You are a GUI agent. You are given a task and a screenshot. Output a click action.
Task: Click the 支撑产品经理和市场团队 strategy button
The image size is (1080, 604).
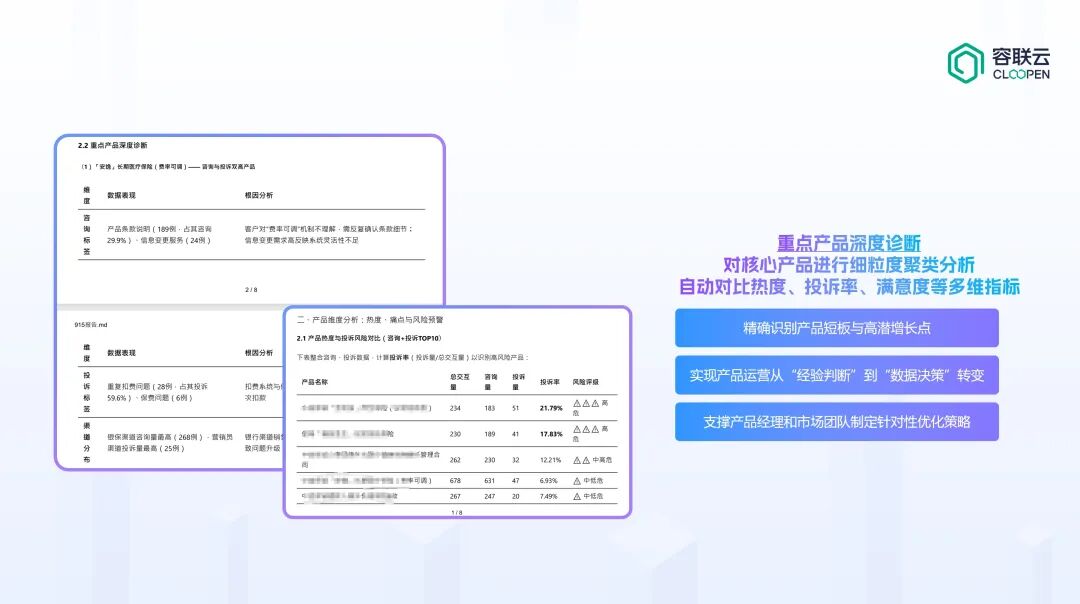pos(838,421)
